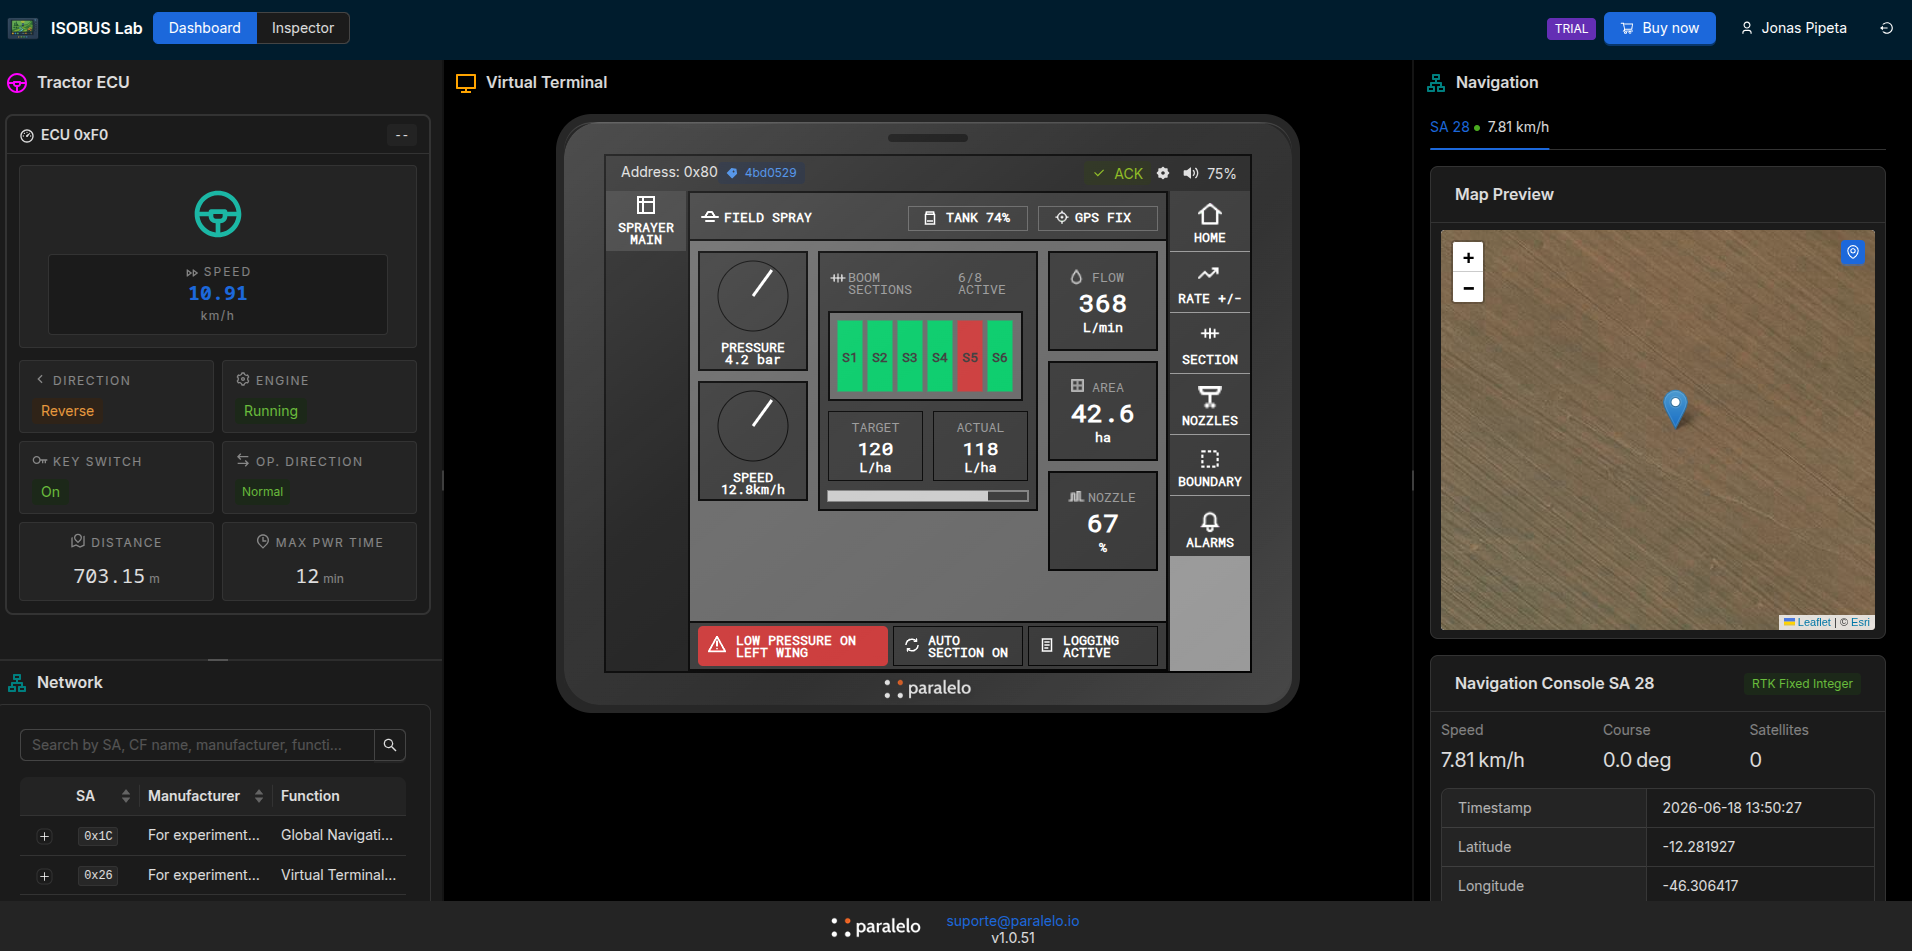Click the Navigation panel header icon
This screenshot has height=951, width=1912.
tap(1436, 83)
